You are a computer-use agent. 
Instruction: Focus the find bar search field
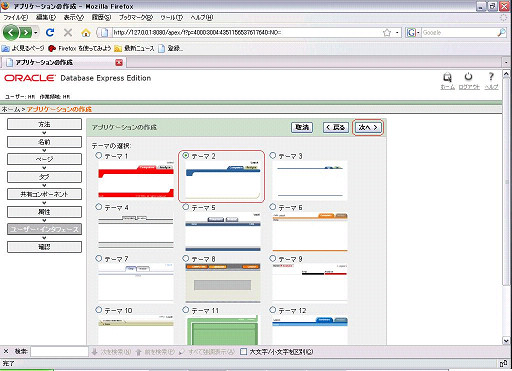59,352
